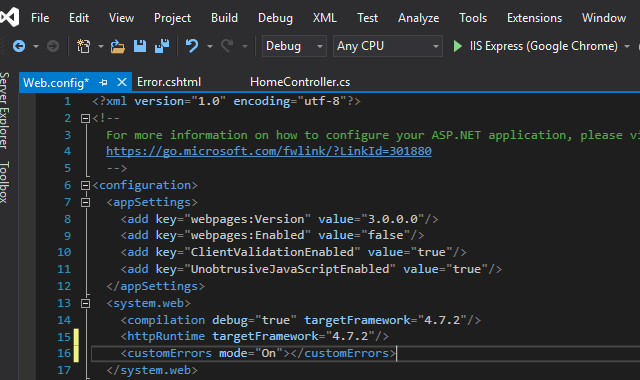Close the Web.config tab
This screenshot has width=640, height=380.
(x=122, y=82)
